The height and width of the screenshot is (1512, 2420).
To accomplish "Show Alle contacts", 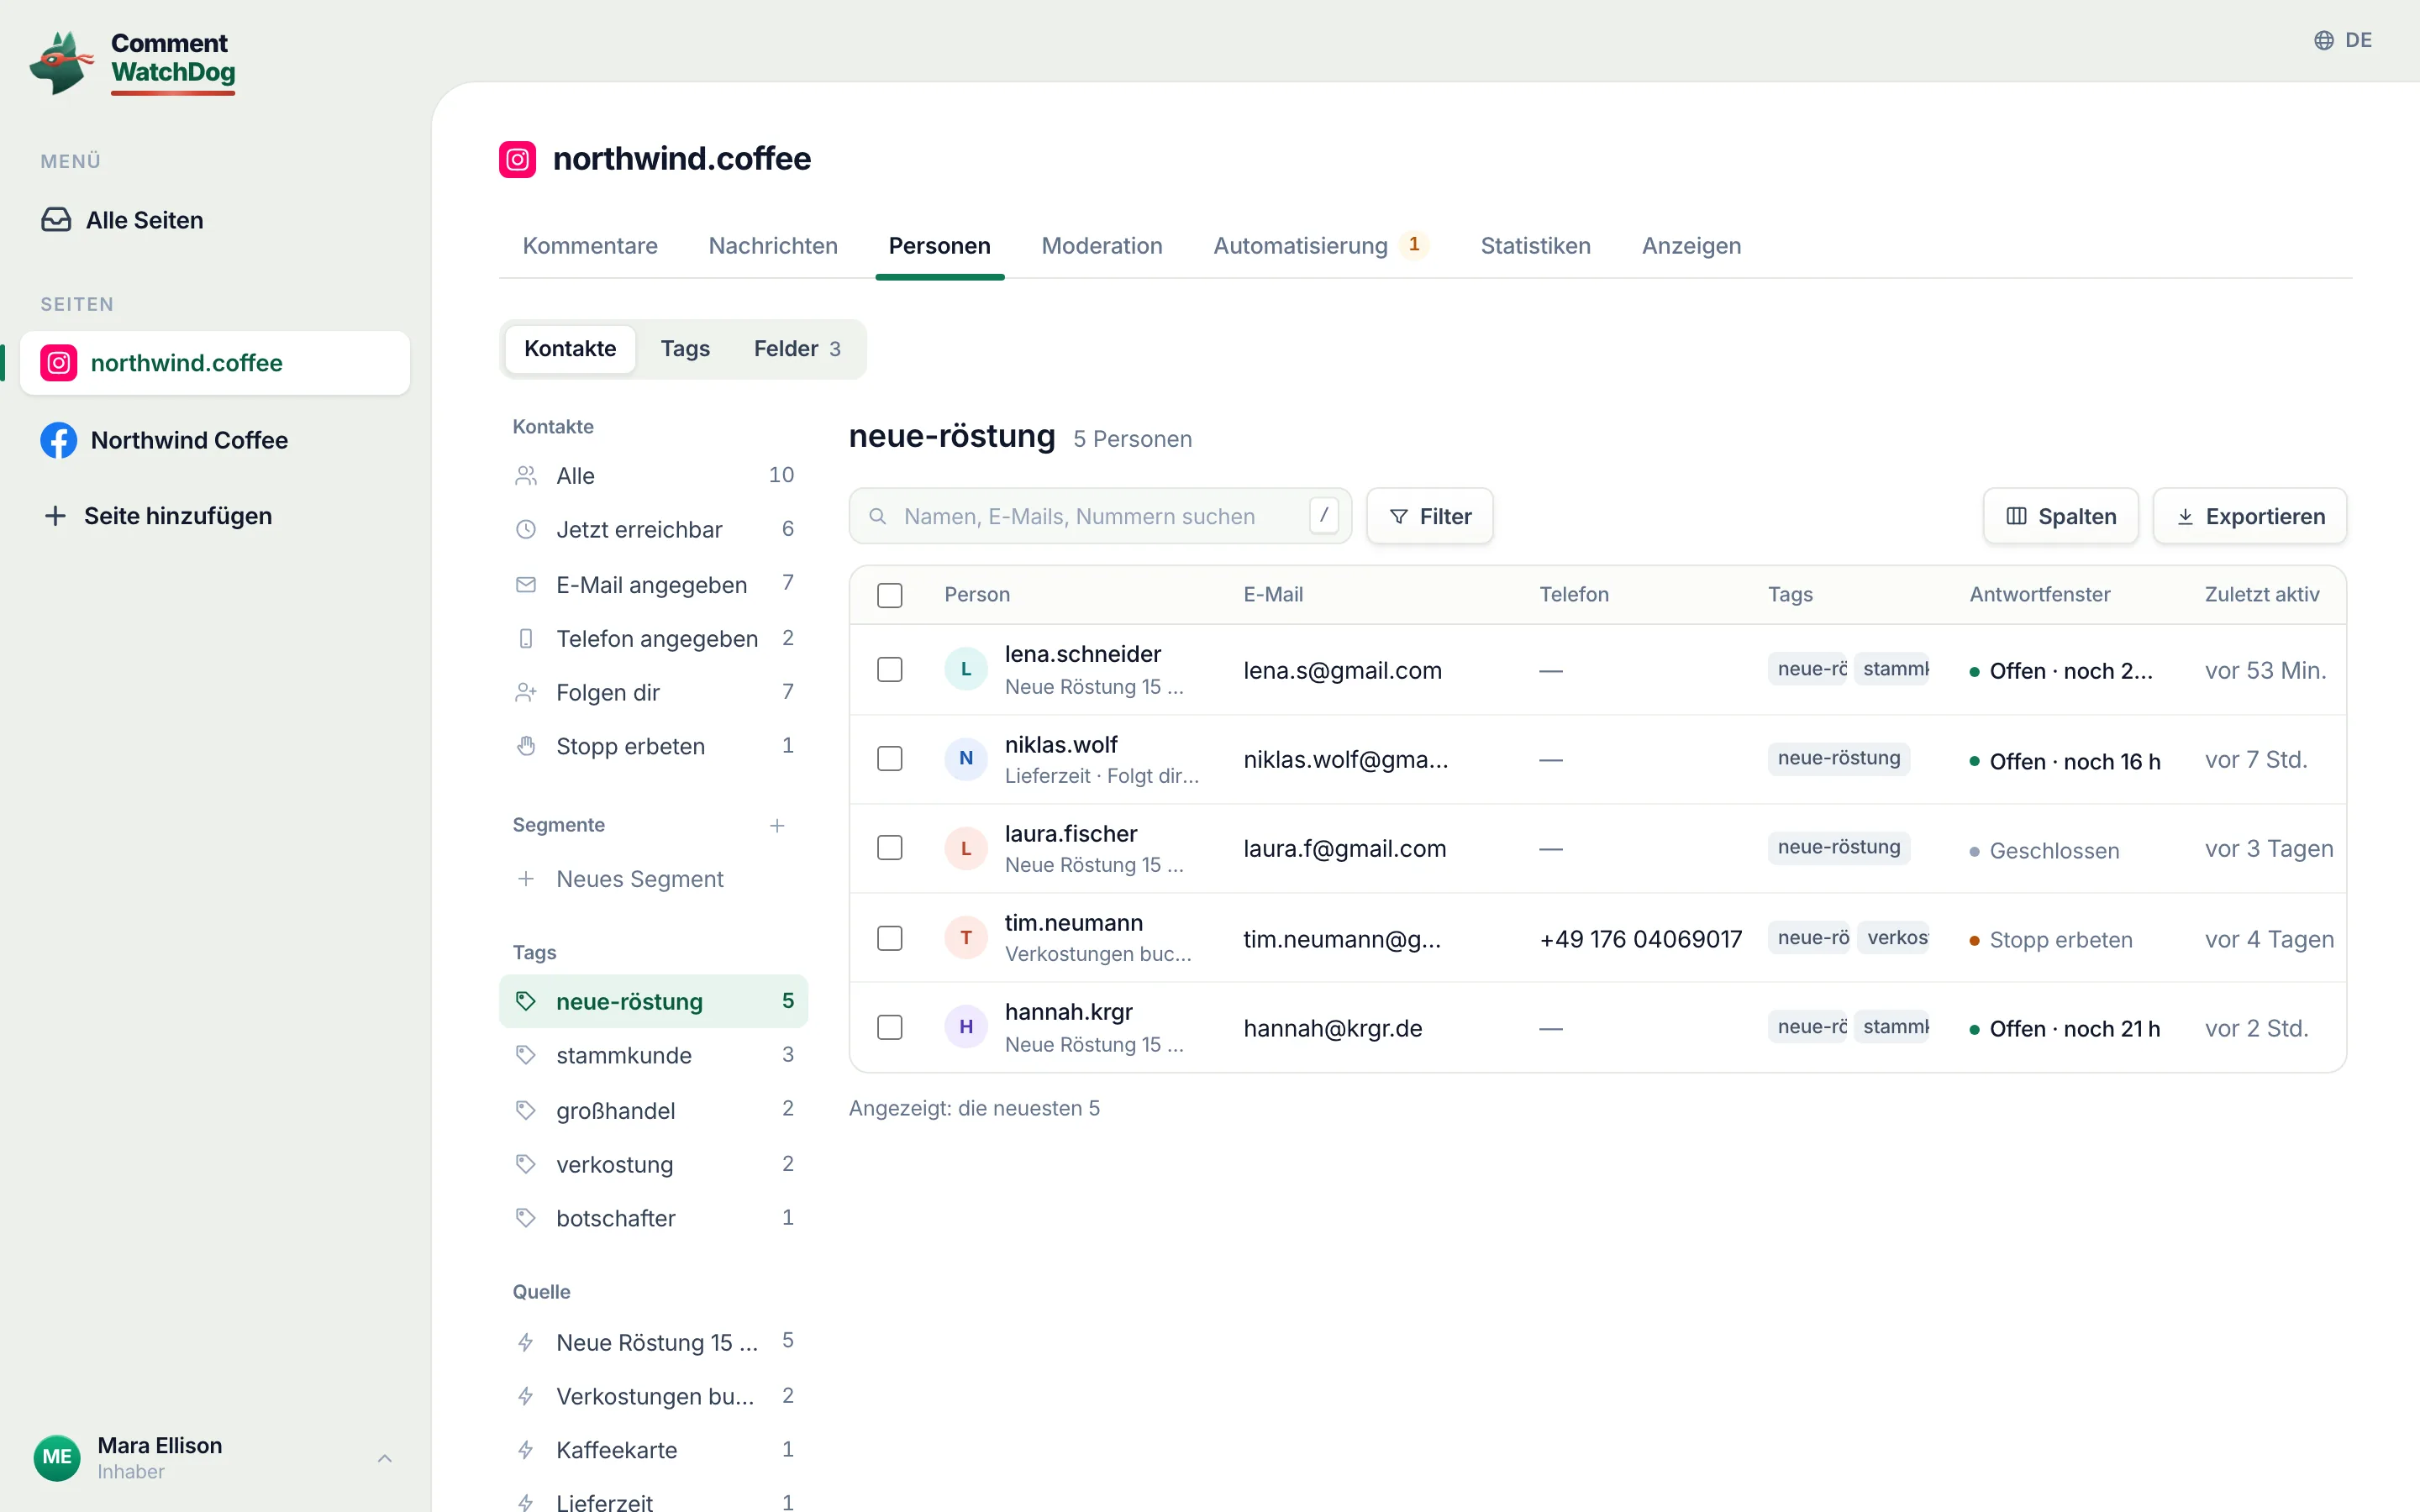I will coord(653,475).
